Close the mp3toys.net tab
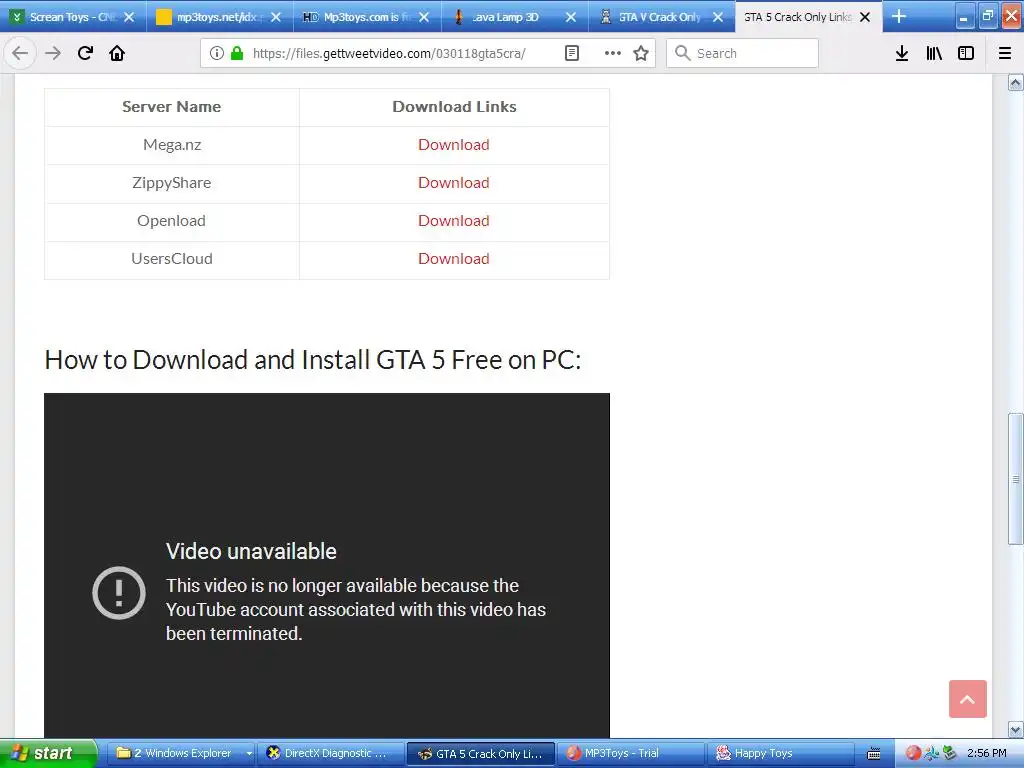The width and height of the screenshot is (1024, 768). point(276,17)
